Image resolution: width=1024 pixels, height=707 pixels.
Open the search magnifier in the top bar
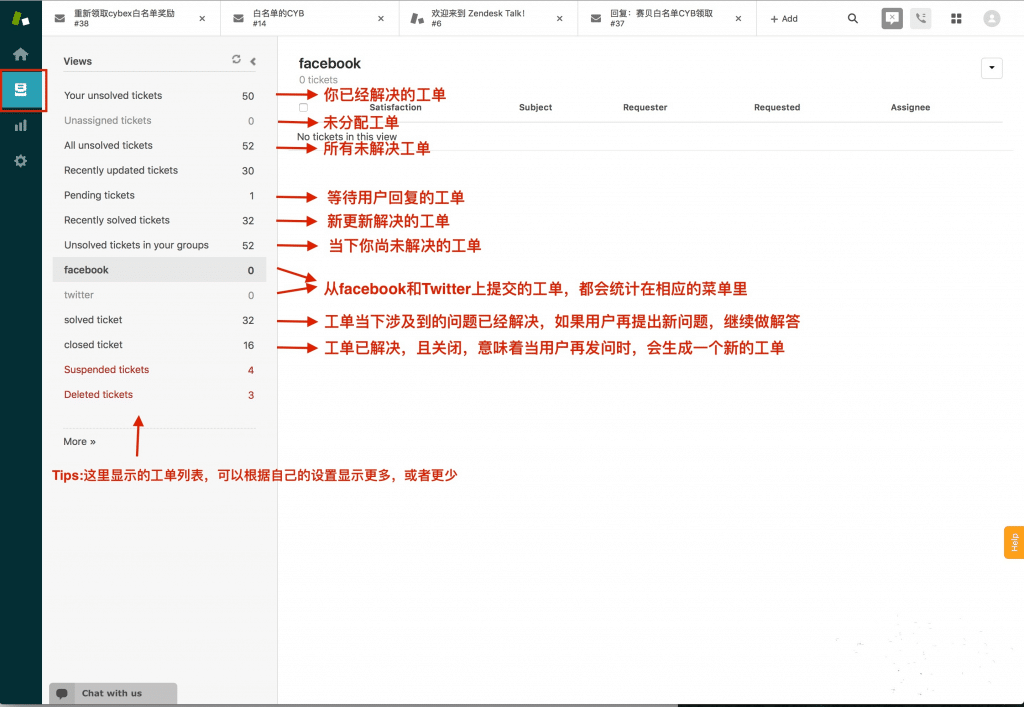[853, 18]
